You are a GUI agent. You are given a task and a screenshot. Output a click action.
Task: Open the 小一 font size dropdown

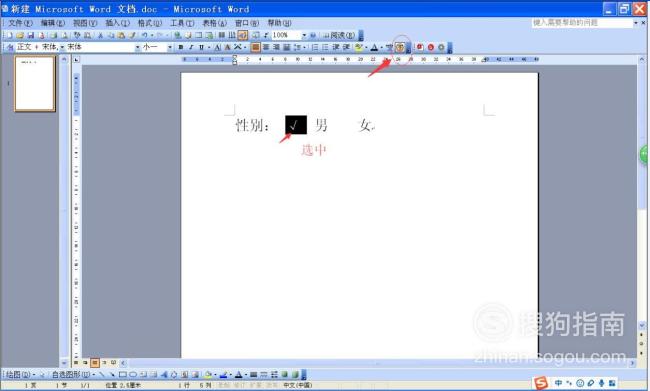pyautogui.click(x=170, y=47)
